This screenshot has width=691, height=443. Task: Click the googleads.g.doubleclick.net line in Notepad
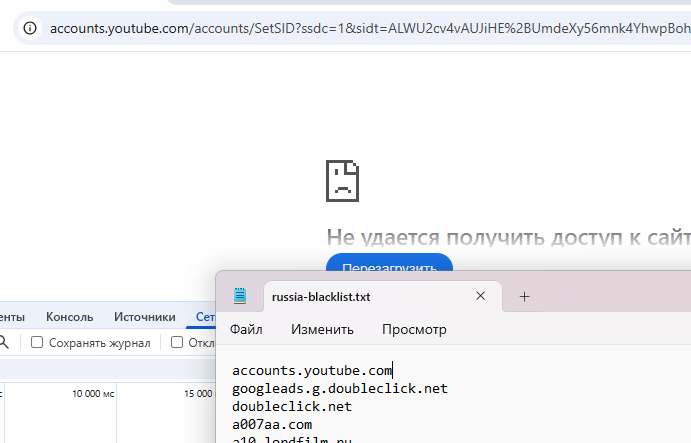pos(340,388)
